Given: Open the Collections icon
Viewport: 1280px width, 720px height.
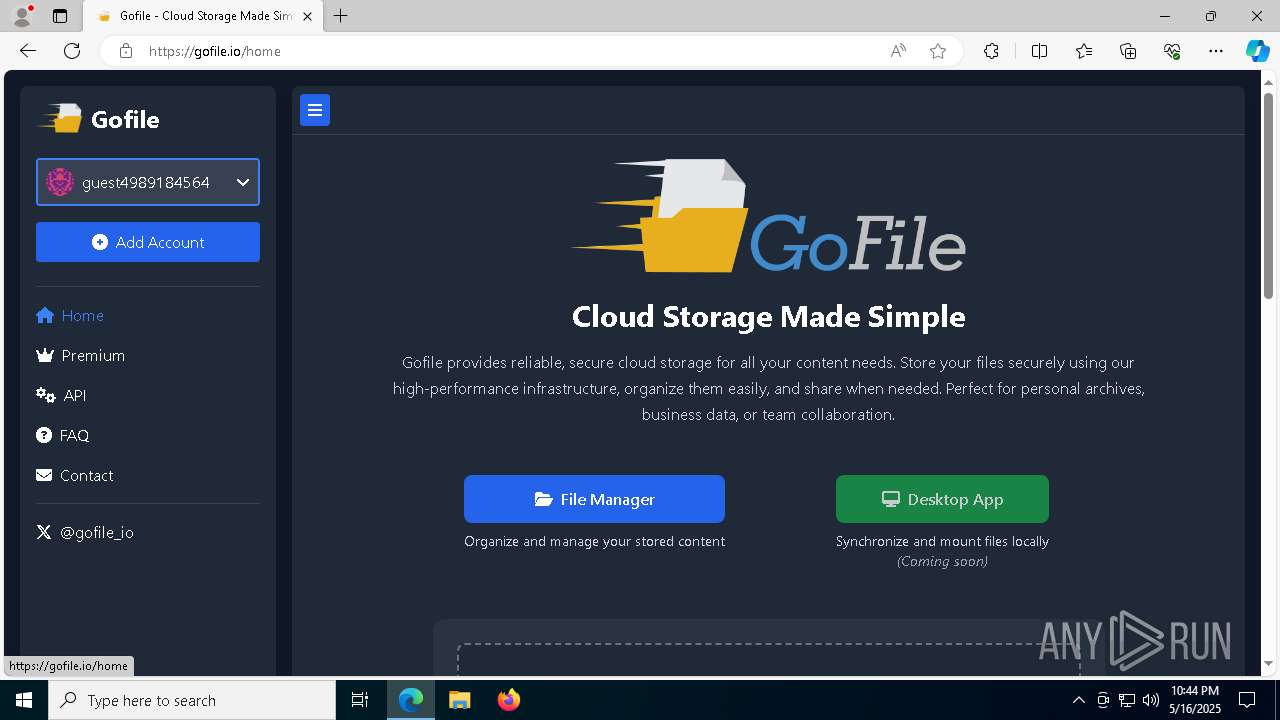Looking at the screenshot, I should [1128, 51].
